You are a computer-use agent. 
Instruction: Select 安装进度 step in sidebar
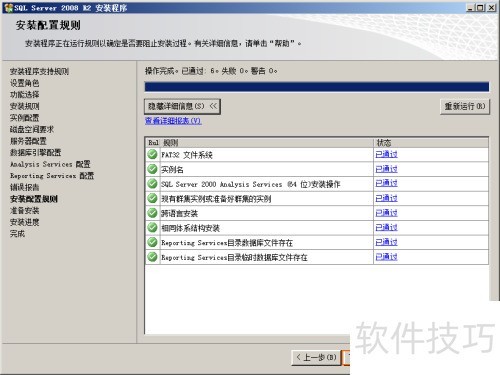click(x=24, y=222)
